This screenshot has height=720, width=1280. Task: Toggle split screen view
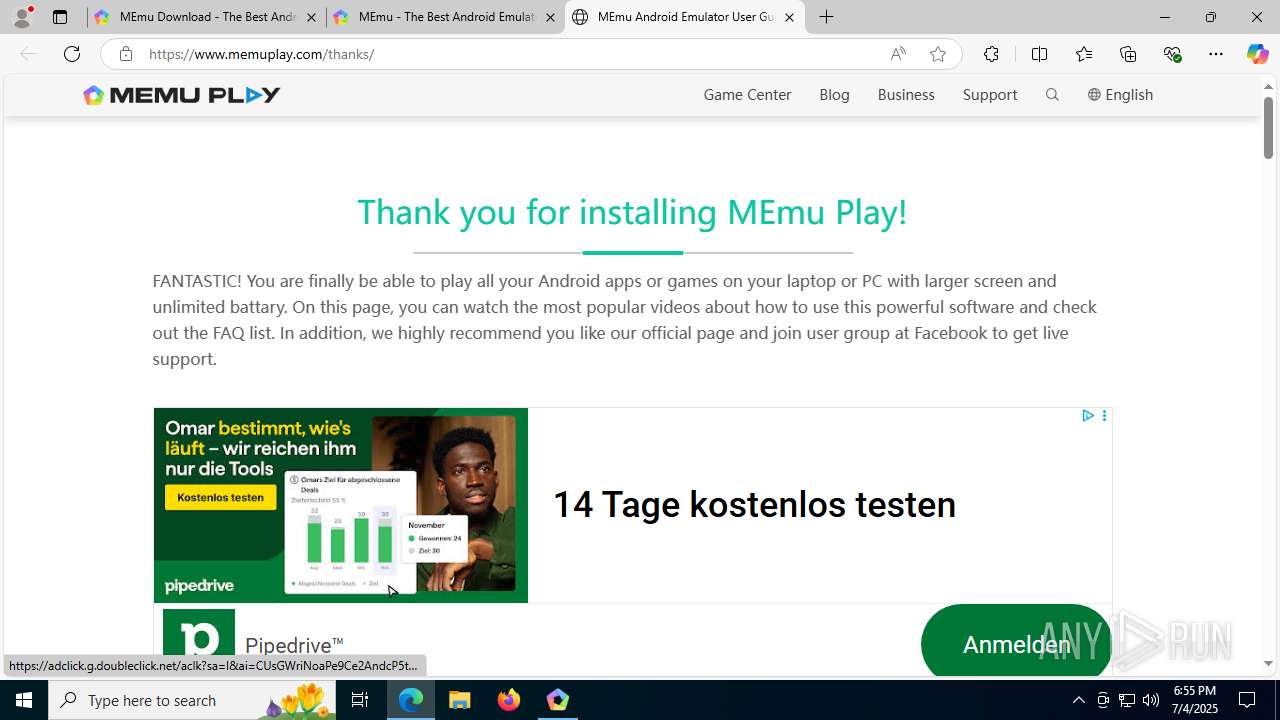coord(1039,54)
